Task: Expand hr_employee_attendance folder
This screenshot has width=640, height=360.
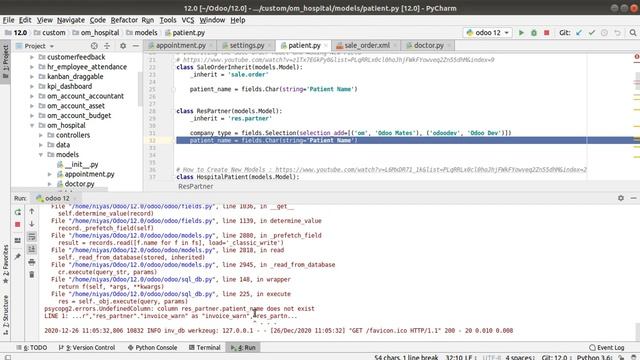Action: [32, 67]
